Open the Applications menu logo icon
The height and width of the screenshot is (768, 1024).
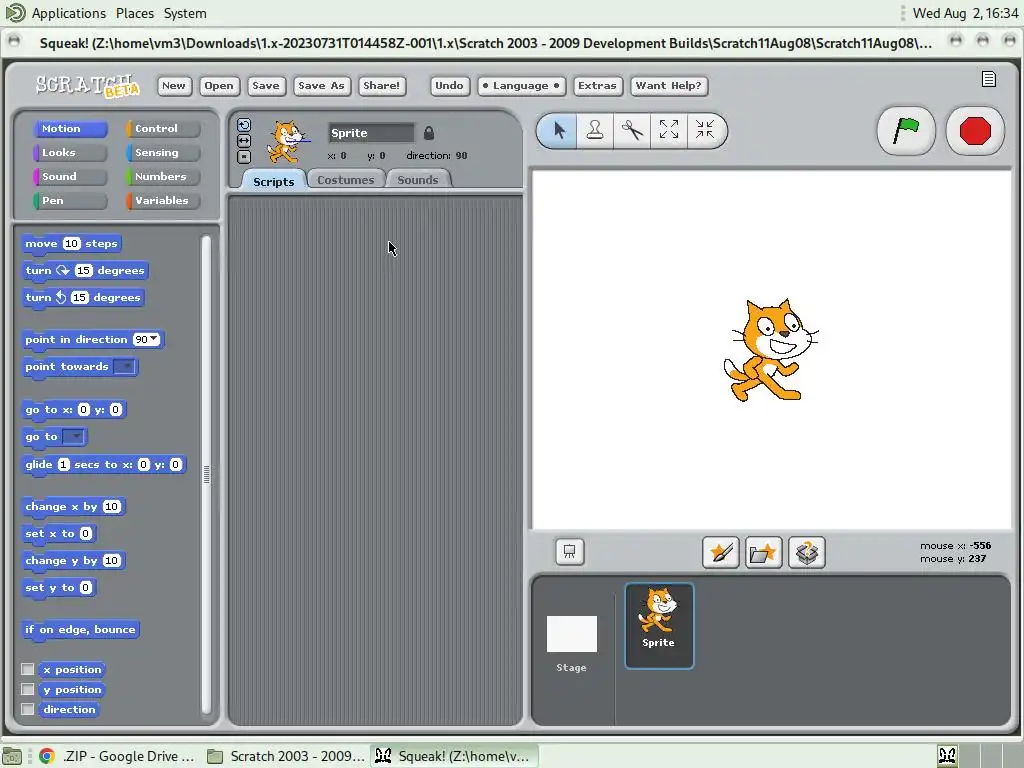15,12
